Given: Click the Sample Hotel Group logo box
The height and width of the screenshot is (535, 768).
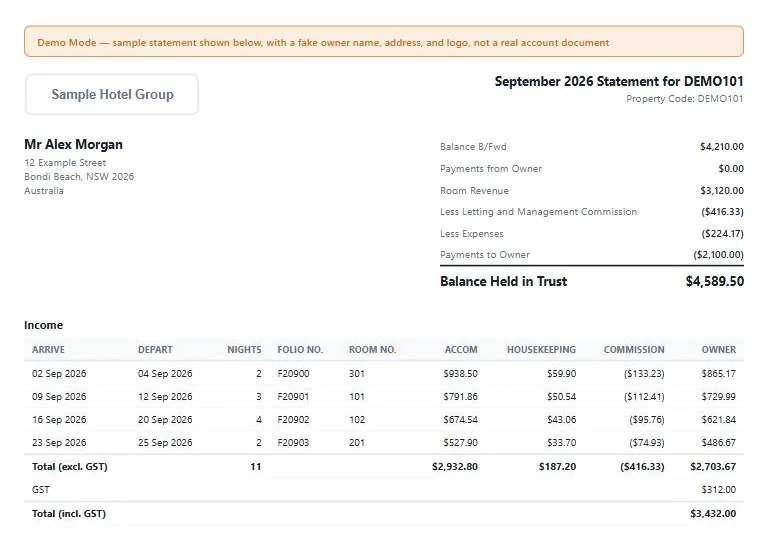Looking at the screenshot, I should pyautogui.click(x=112, y=94).
